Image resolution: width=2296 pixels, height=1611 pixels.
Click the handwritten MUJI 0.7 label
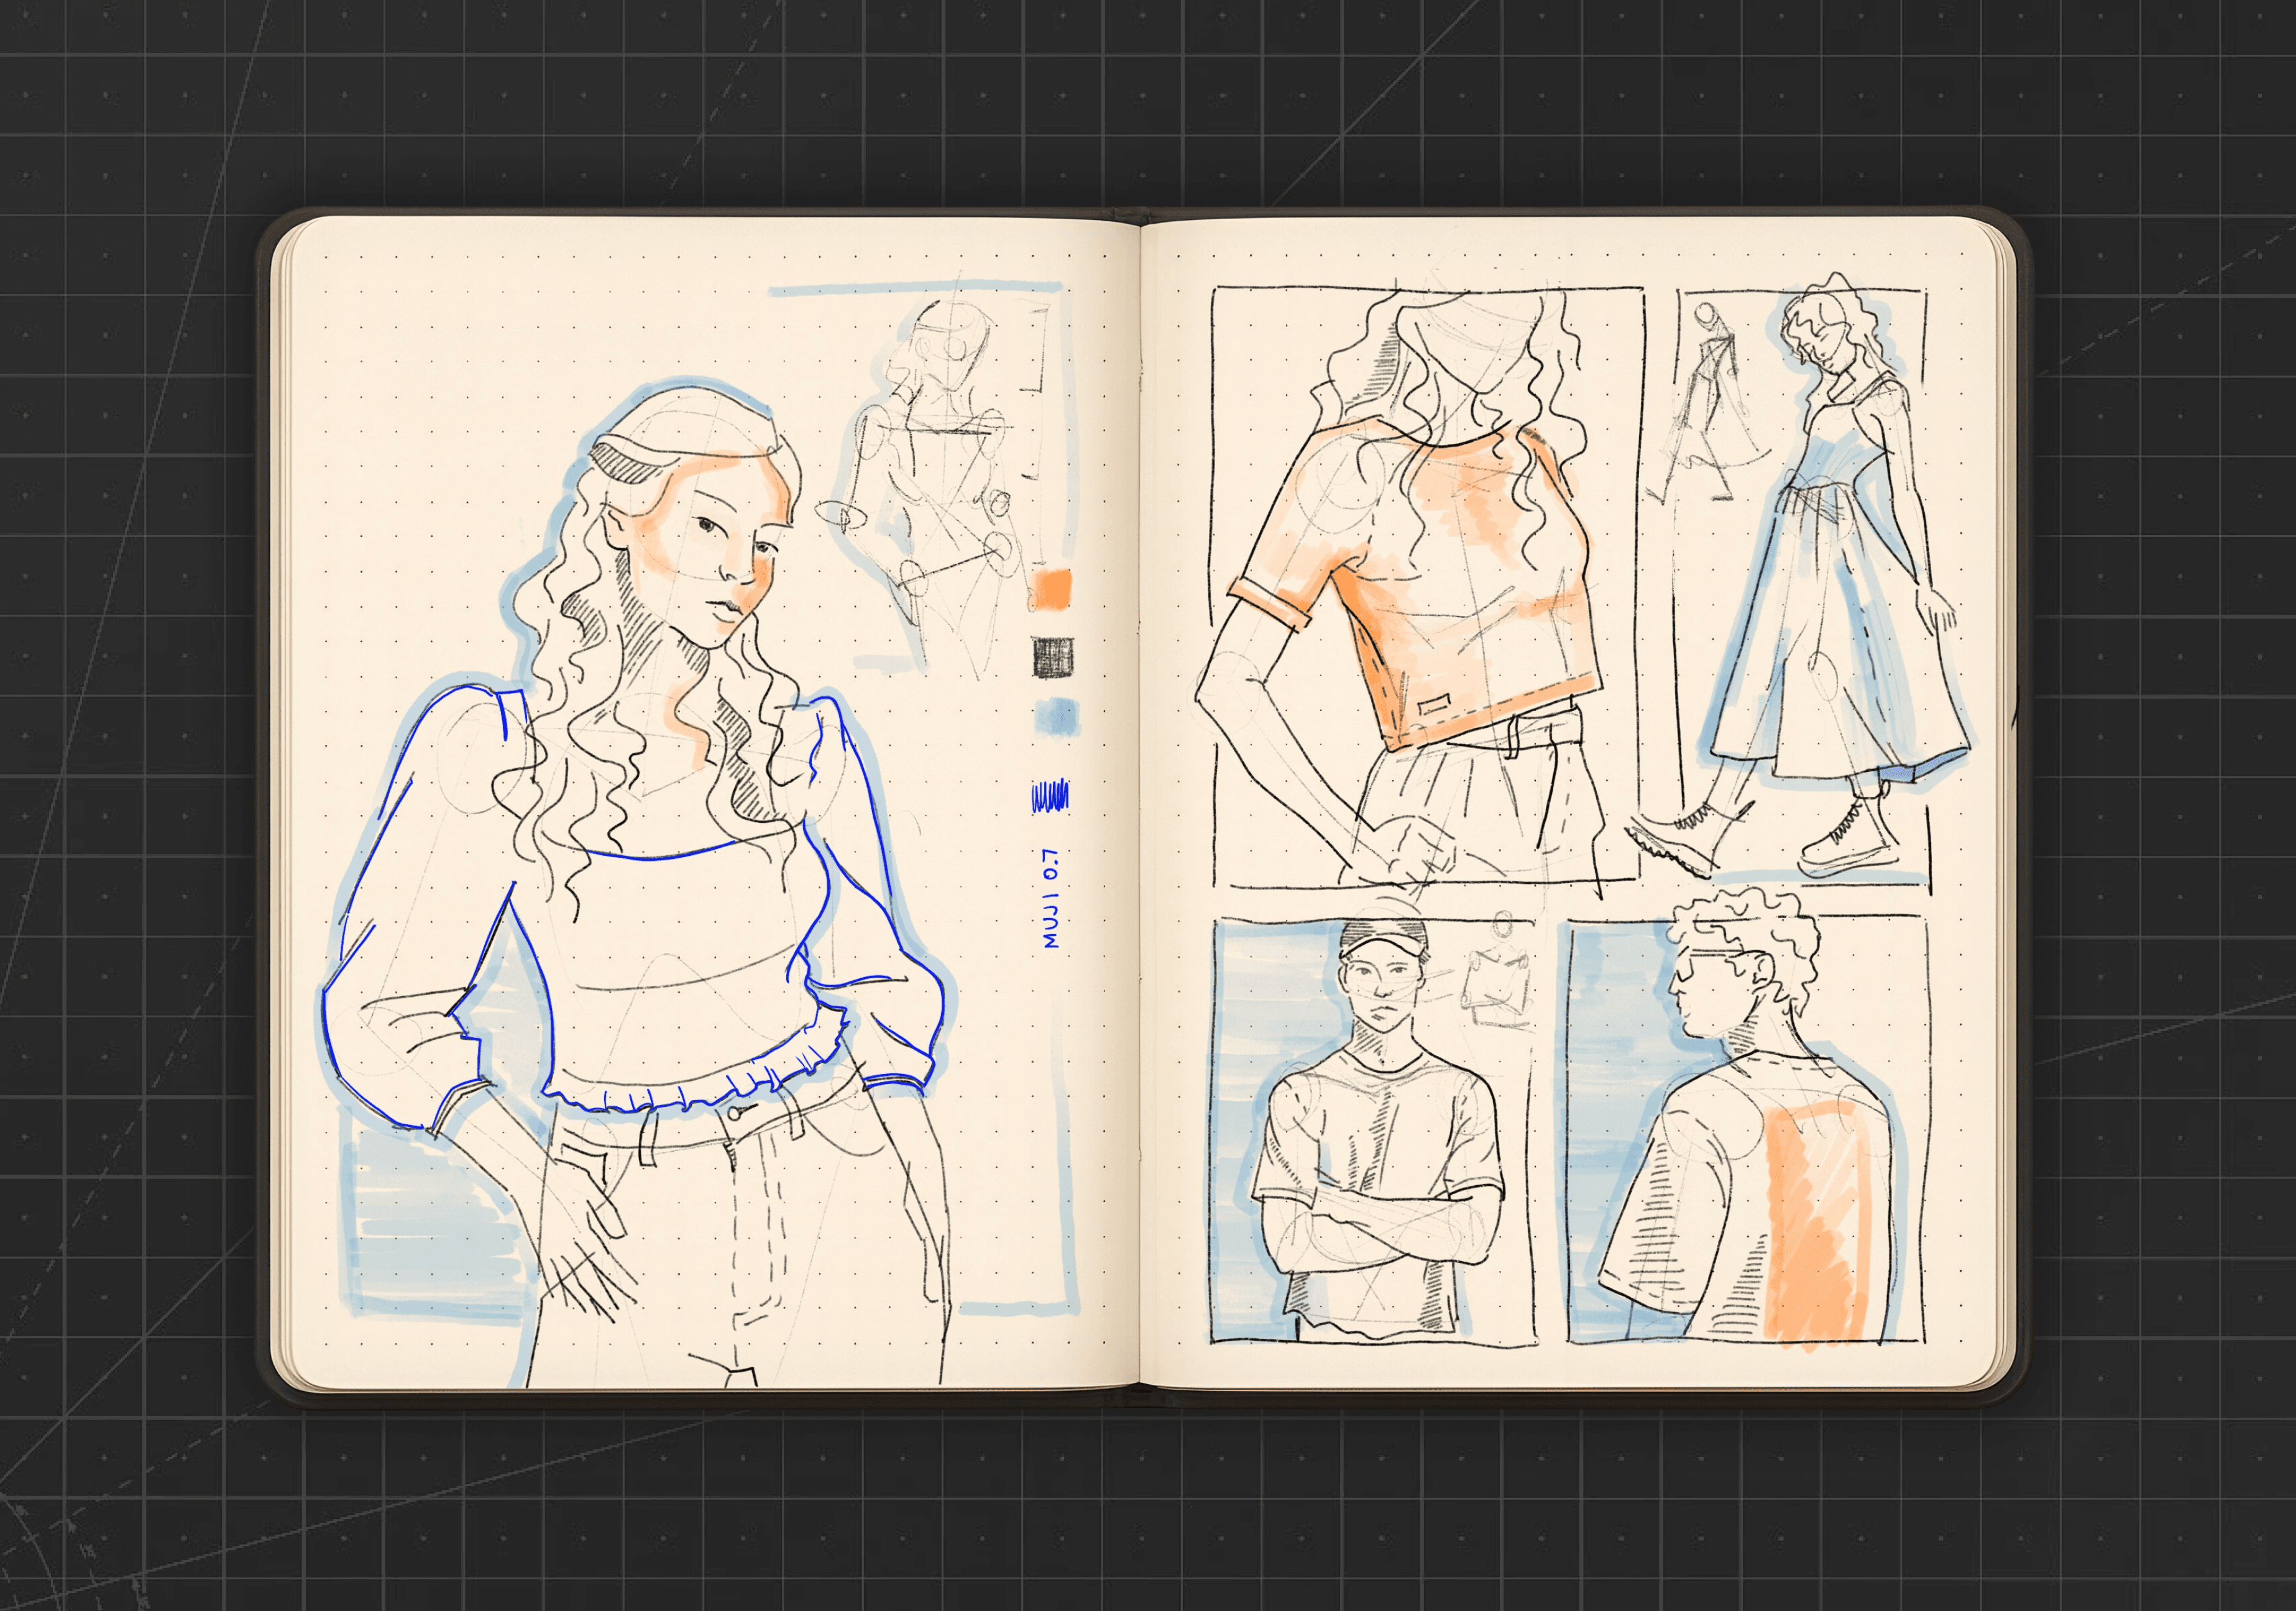click(x=1050, y=899)
